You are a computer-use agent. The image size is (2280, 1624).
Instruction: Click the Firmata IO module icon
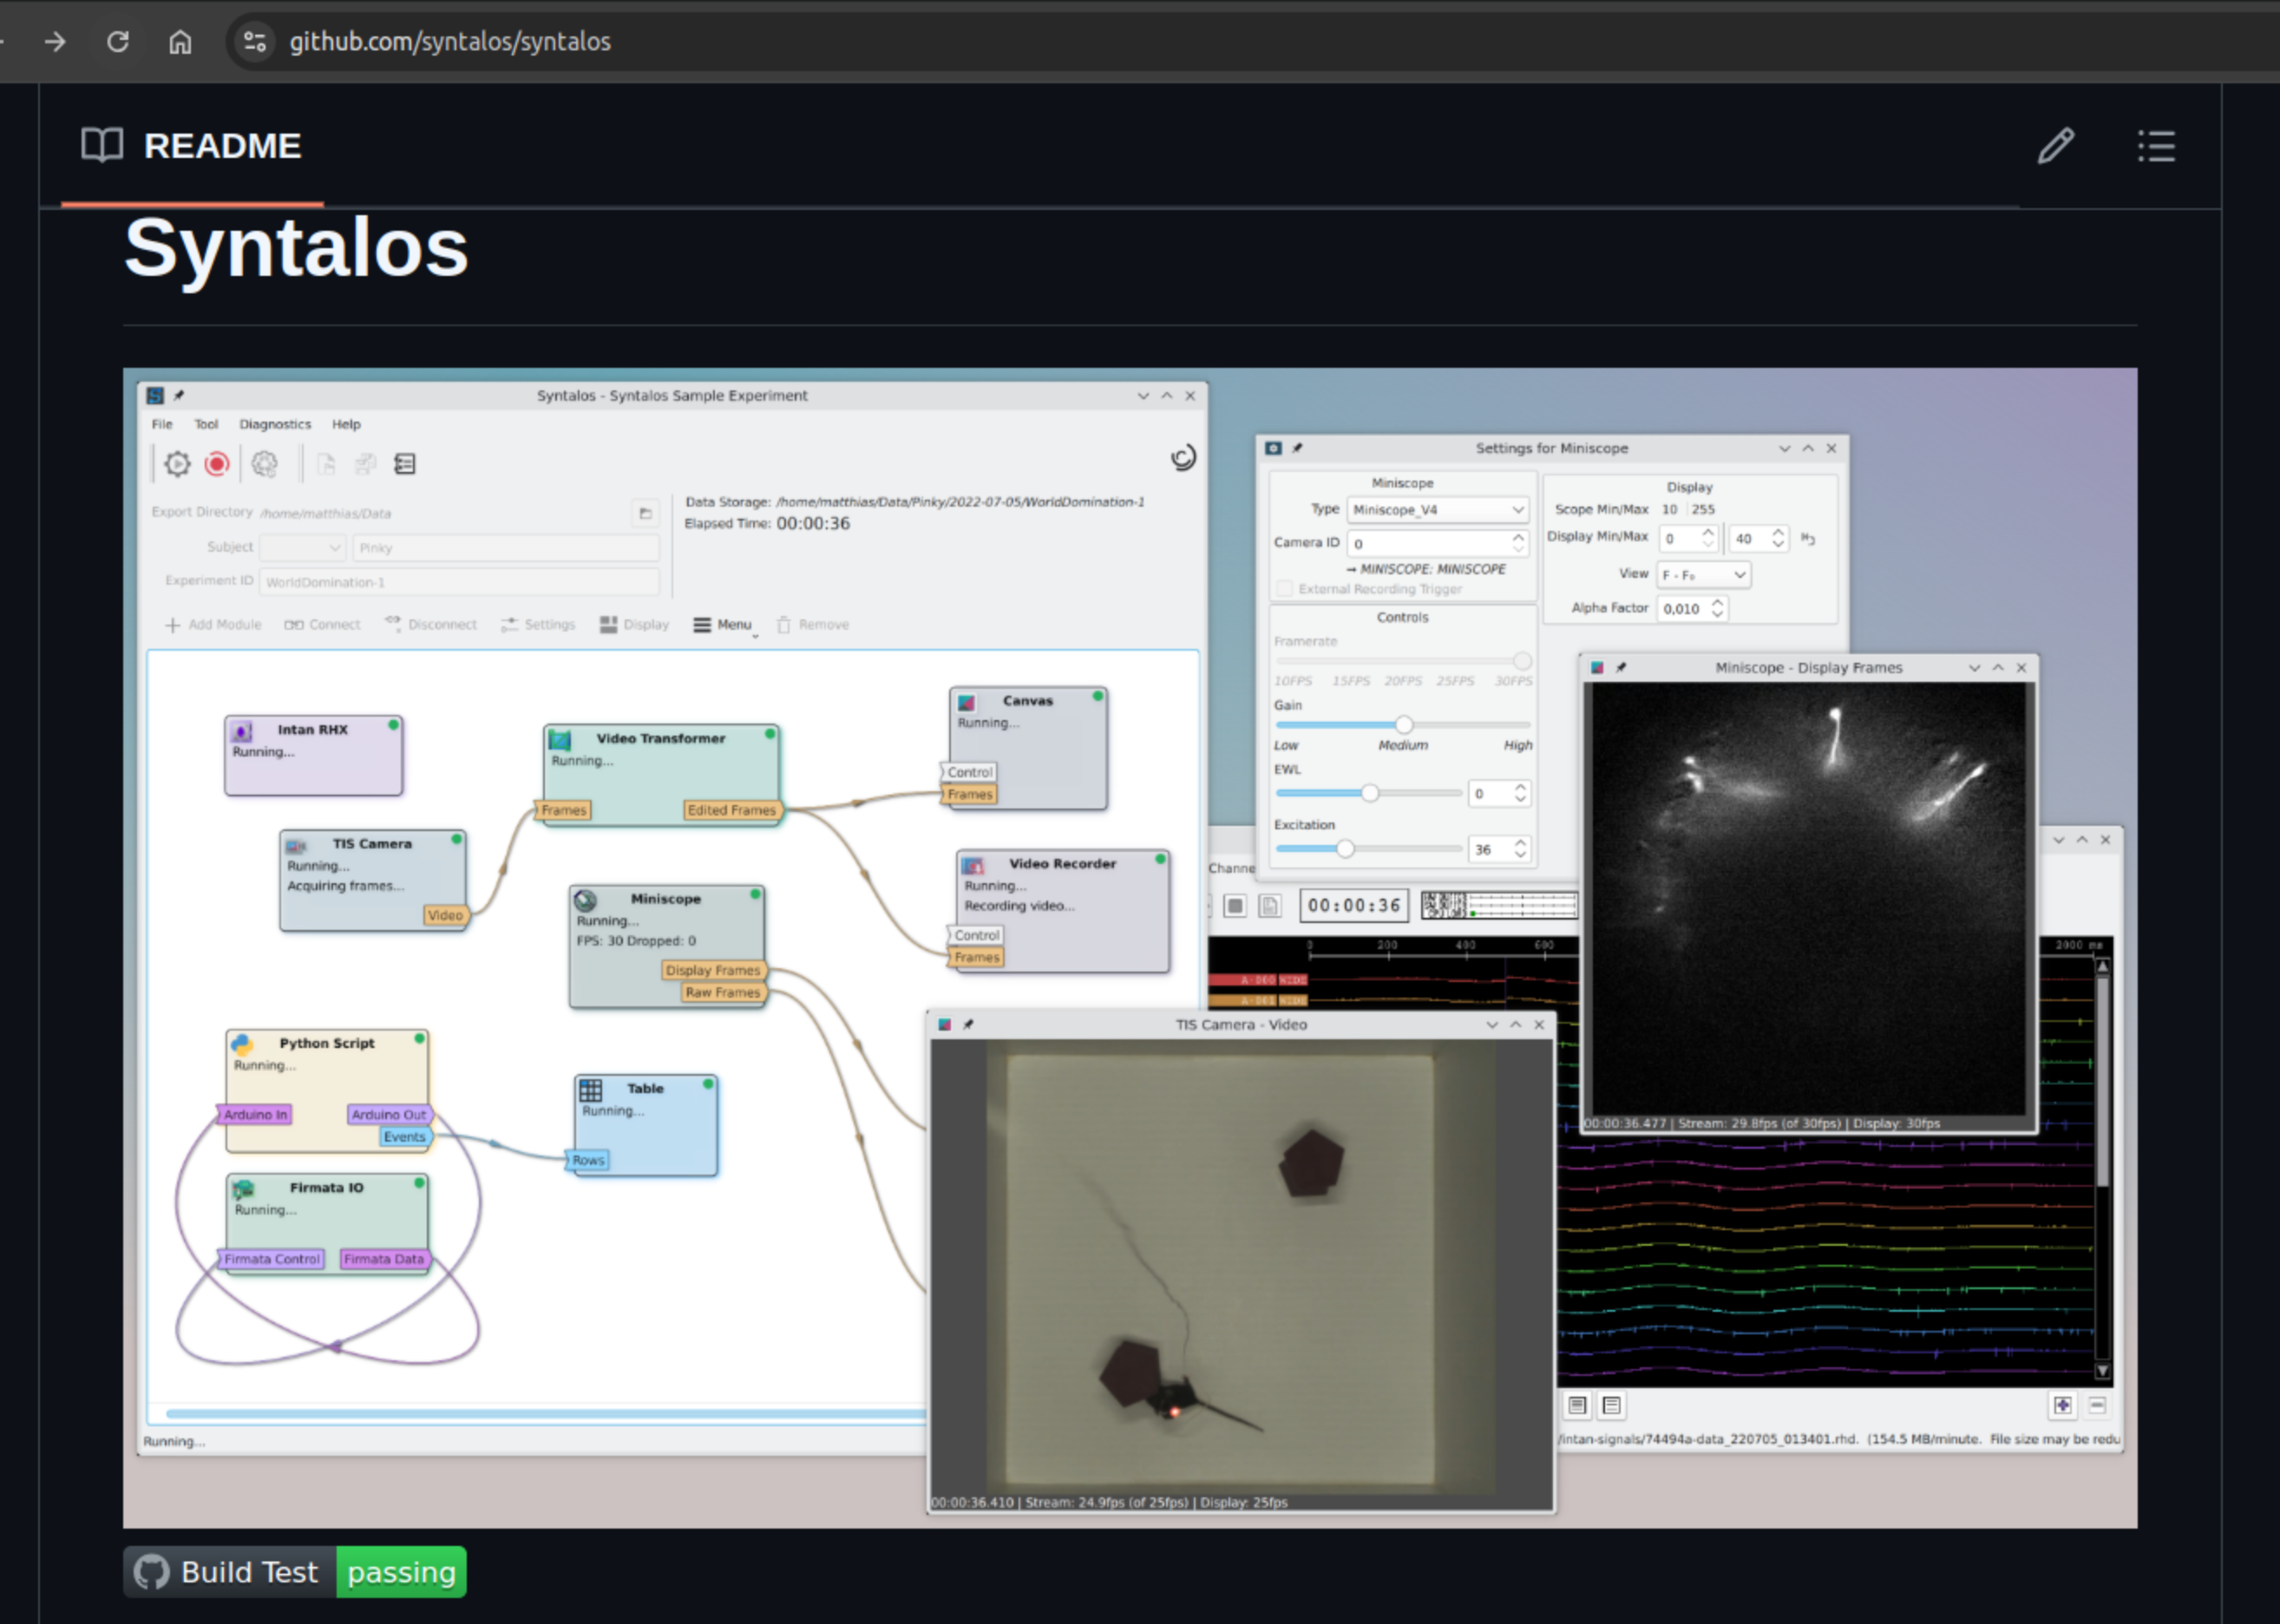(x=243, y=1189)
